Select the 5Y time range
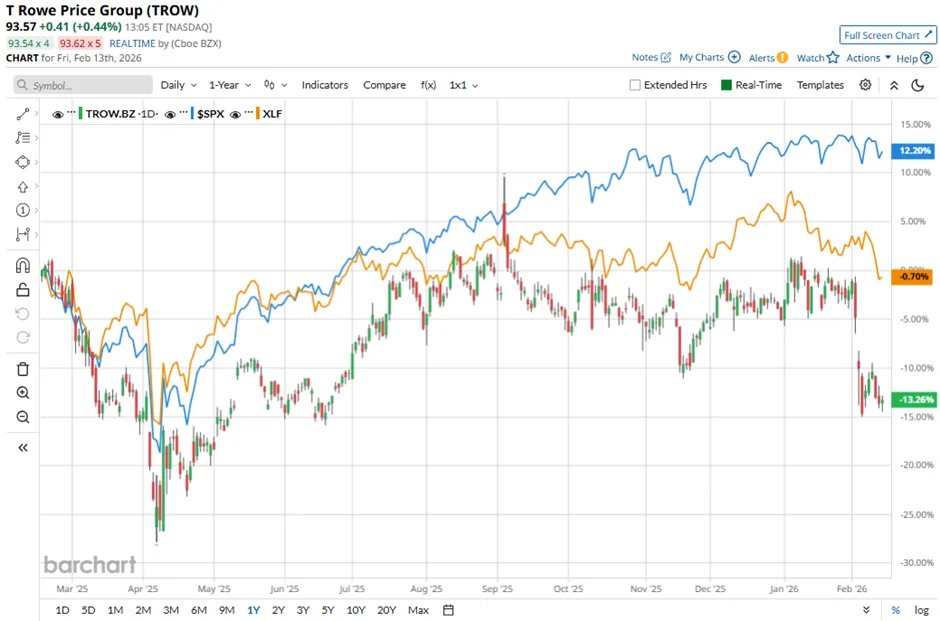 point(328,610)
